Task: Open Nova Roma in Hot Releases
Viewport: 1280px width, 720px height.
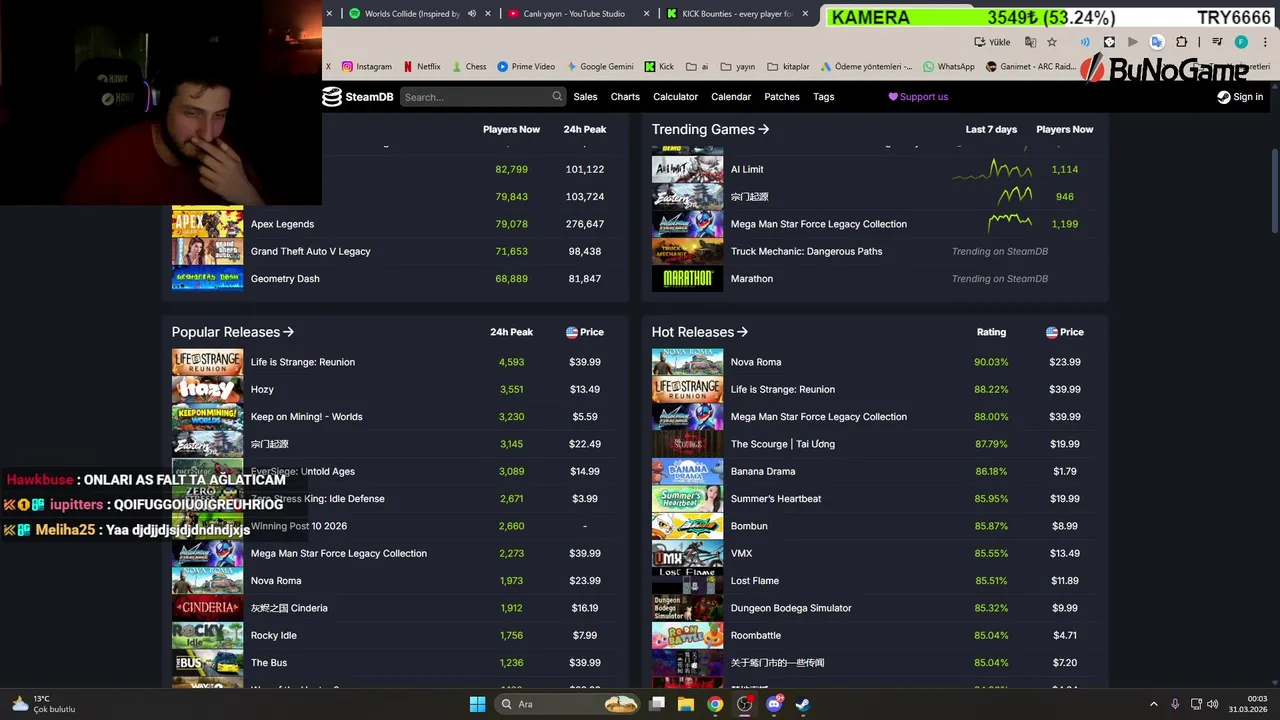Action: coord(756,362)
